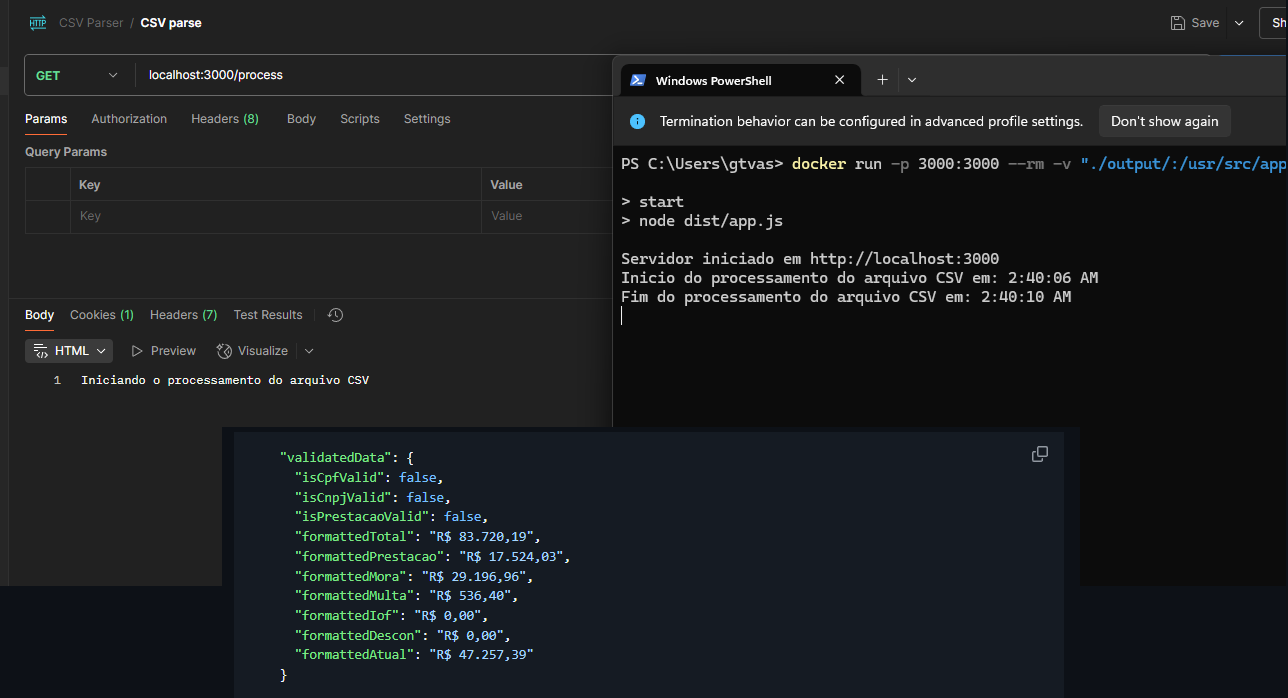Click the 'Fim do processamento' terminal line

click(x=846, y=297)
